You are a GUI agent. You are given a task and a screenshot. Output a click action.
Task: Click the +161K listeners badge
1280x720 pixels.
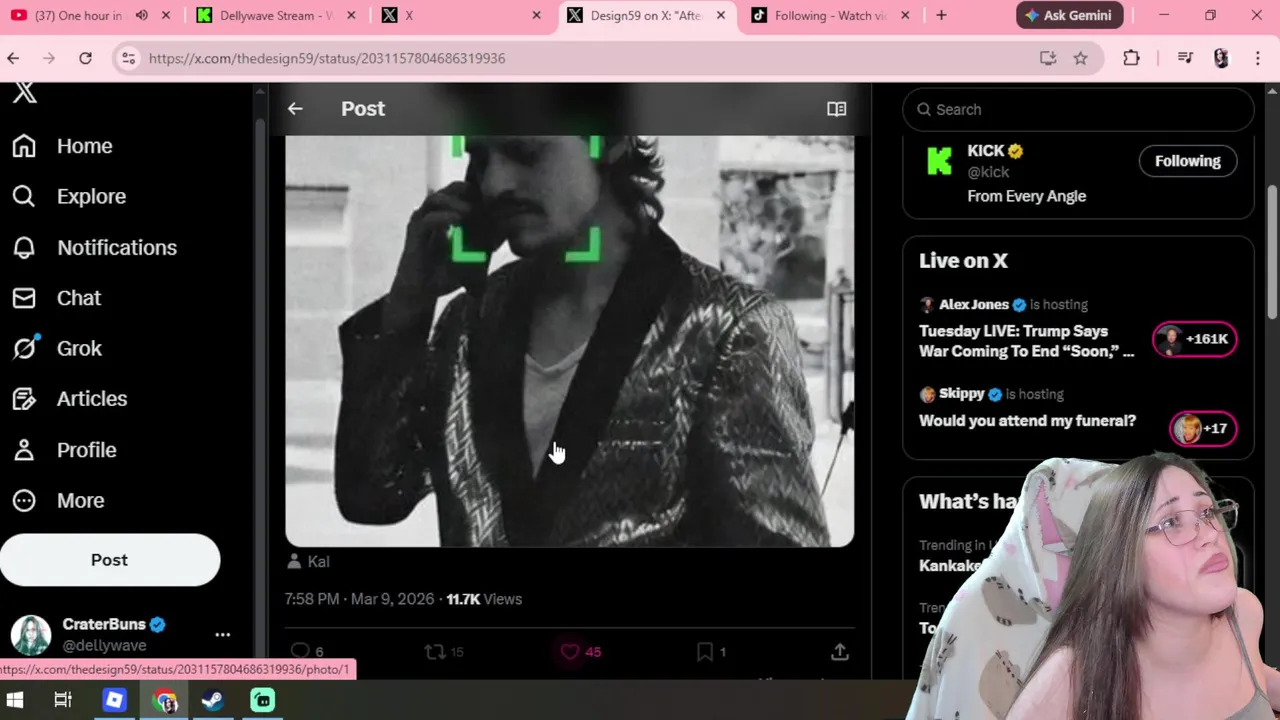coord(1195,339)
